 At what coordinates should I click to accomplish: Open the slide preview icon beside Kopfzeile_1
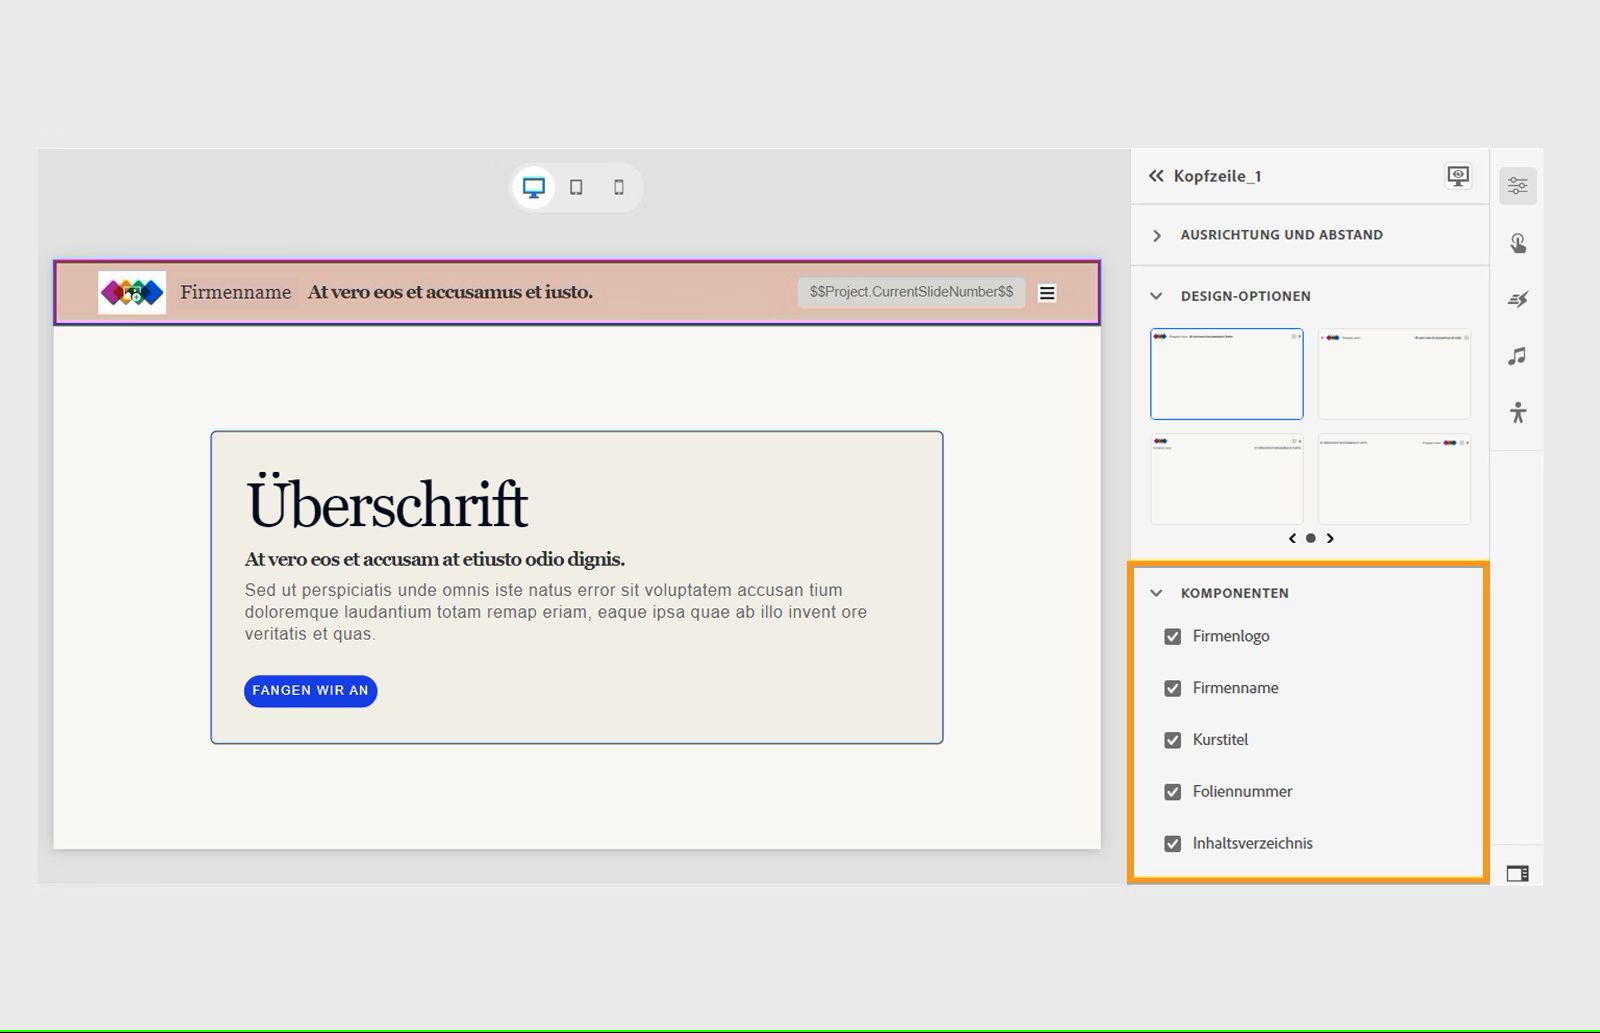pos(1459,176)
